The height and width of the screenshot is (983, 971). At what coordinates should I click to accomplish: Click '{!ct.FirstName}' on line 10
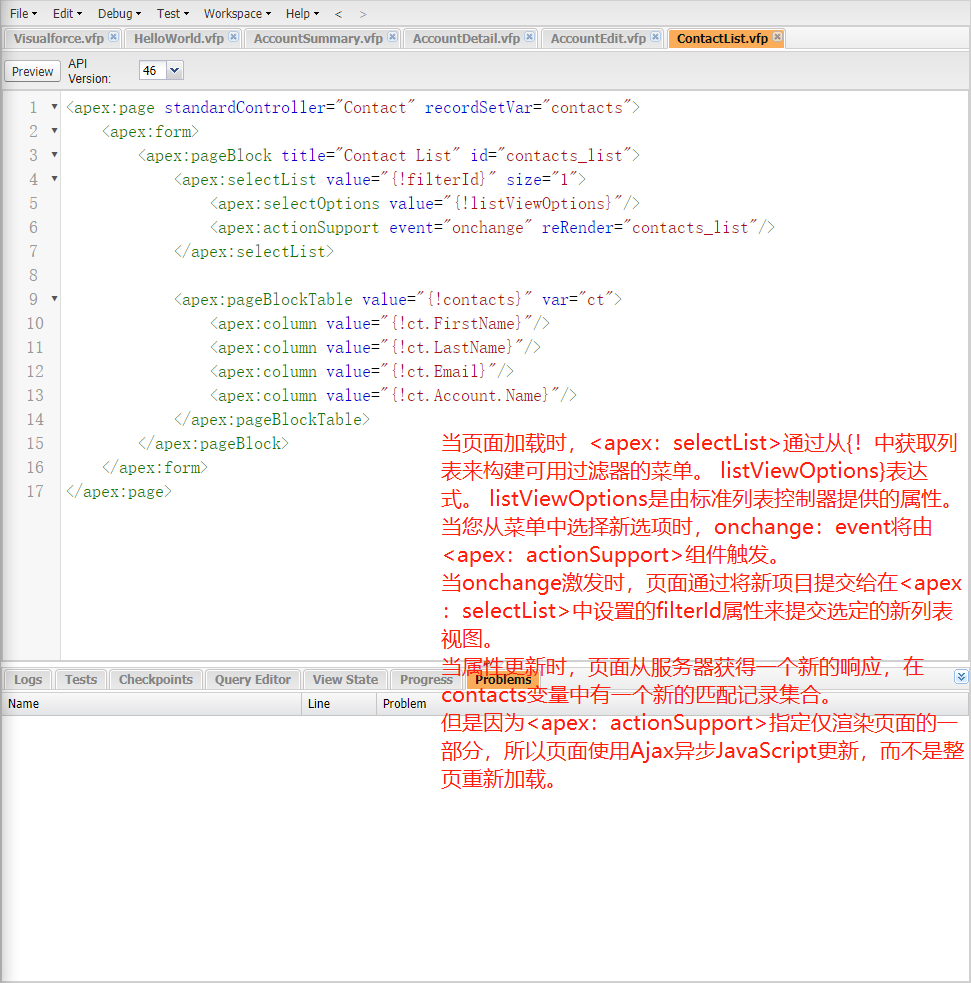[457, 323]
